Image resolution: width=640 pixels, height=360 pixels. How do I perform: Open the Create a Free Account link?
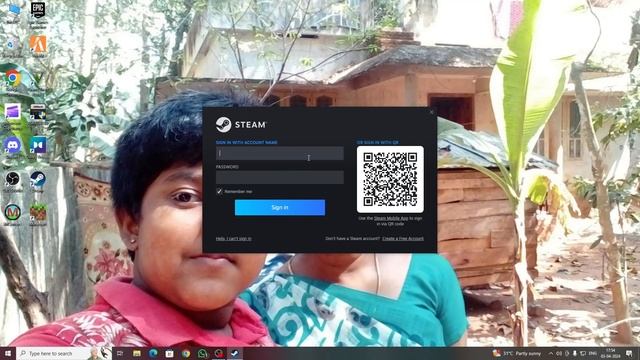click(x=403, y=238)
